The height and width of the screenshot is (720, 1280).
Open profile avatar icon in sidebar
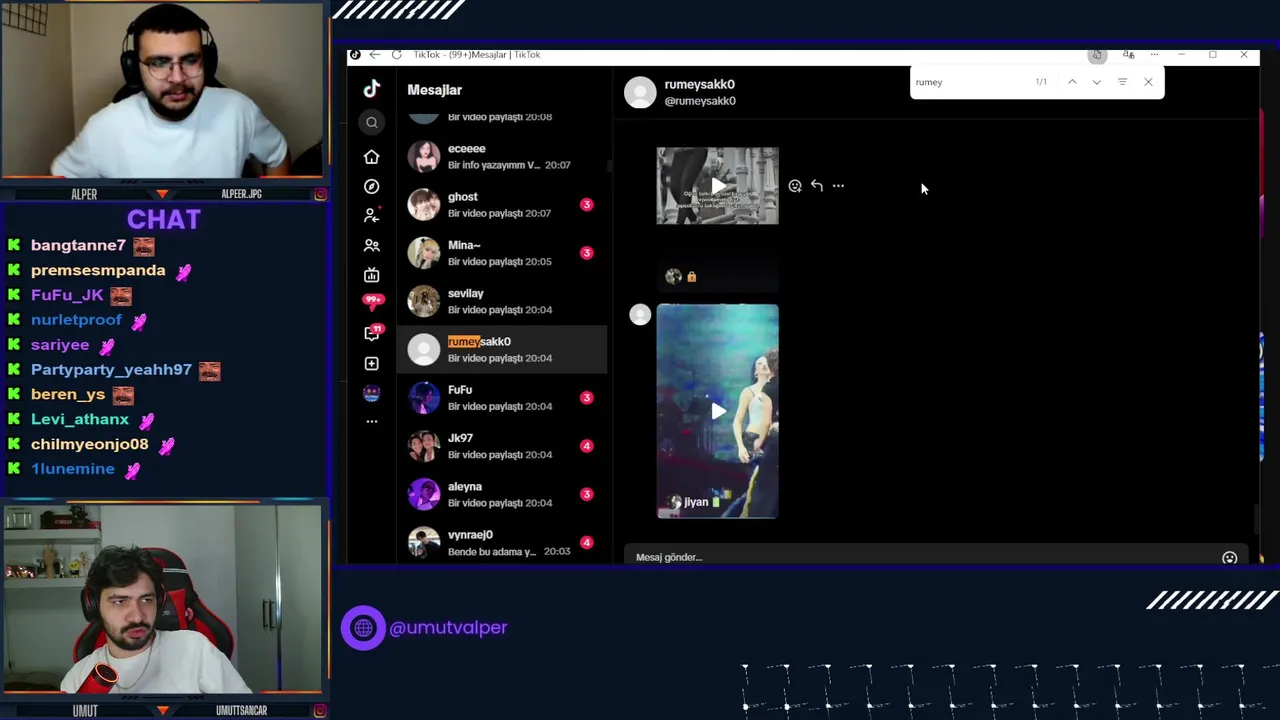point(372,393)
